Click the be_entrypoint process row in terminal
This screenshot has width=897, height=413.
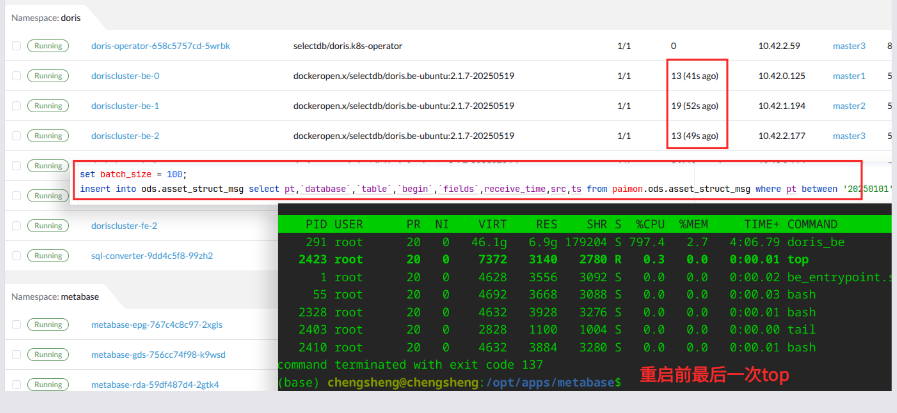(585, 277)
